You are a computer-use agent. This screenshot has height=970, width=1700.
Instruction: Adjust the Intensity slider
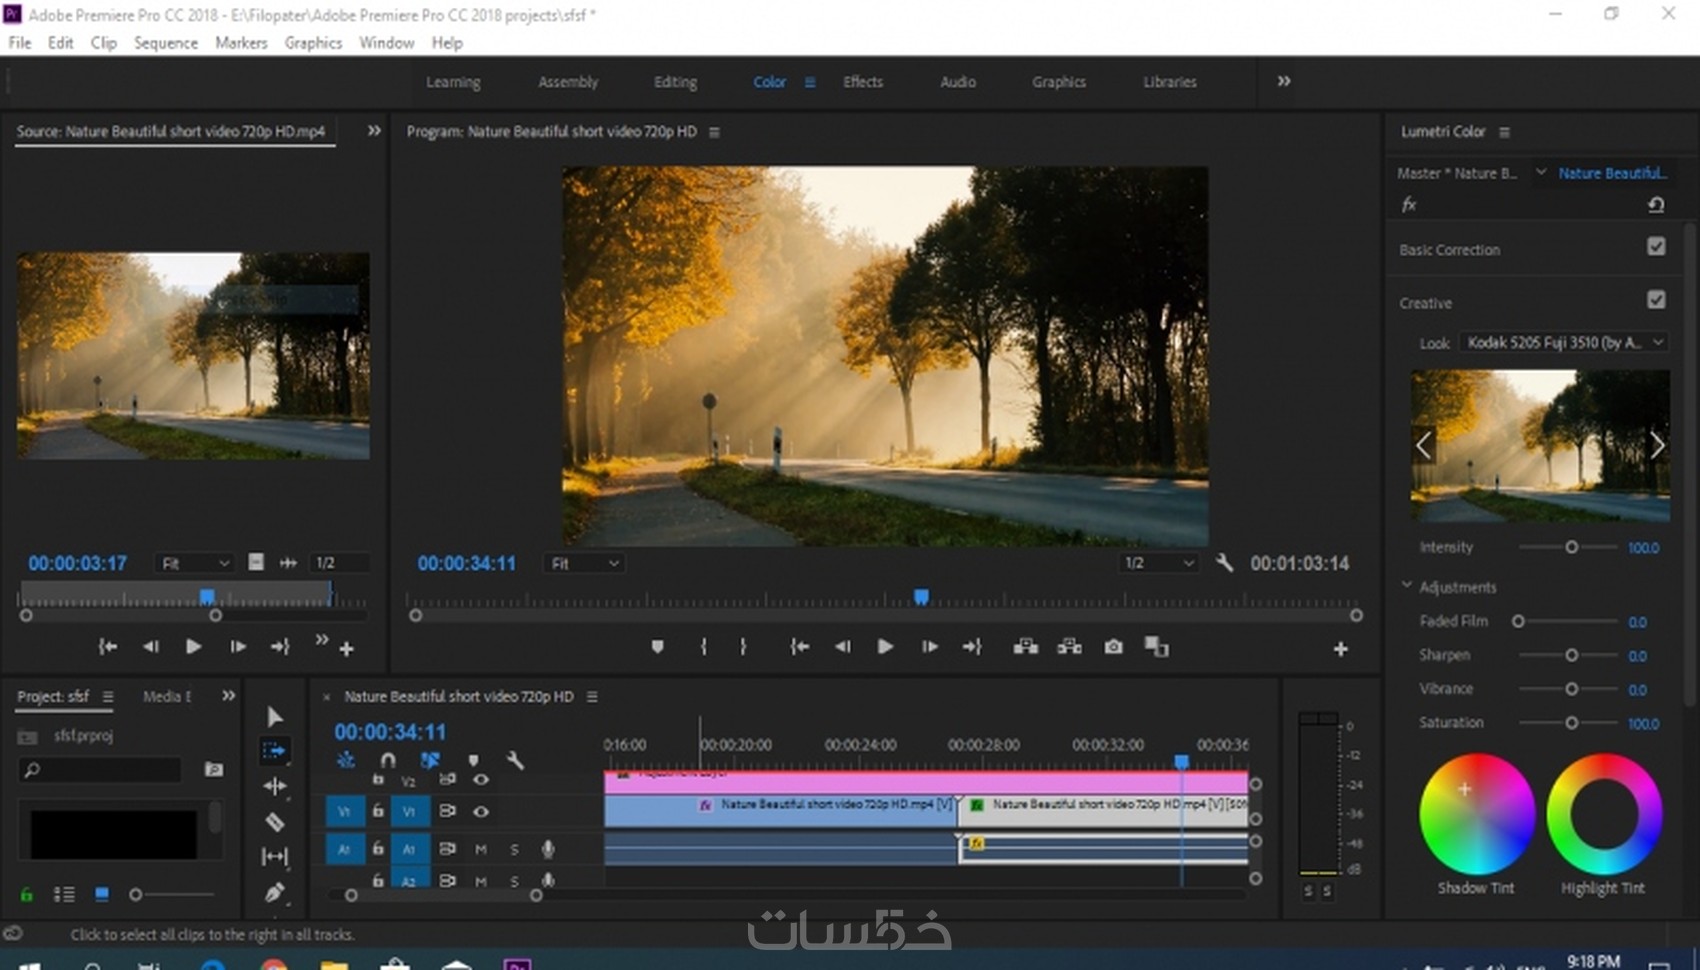click(x=1568, y=547)
